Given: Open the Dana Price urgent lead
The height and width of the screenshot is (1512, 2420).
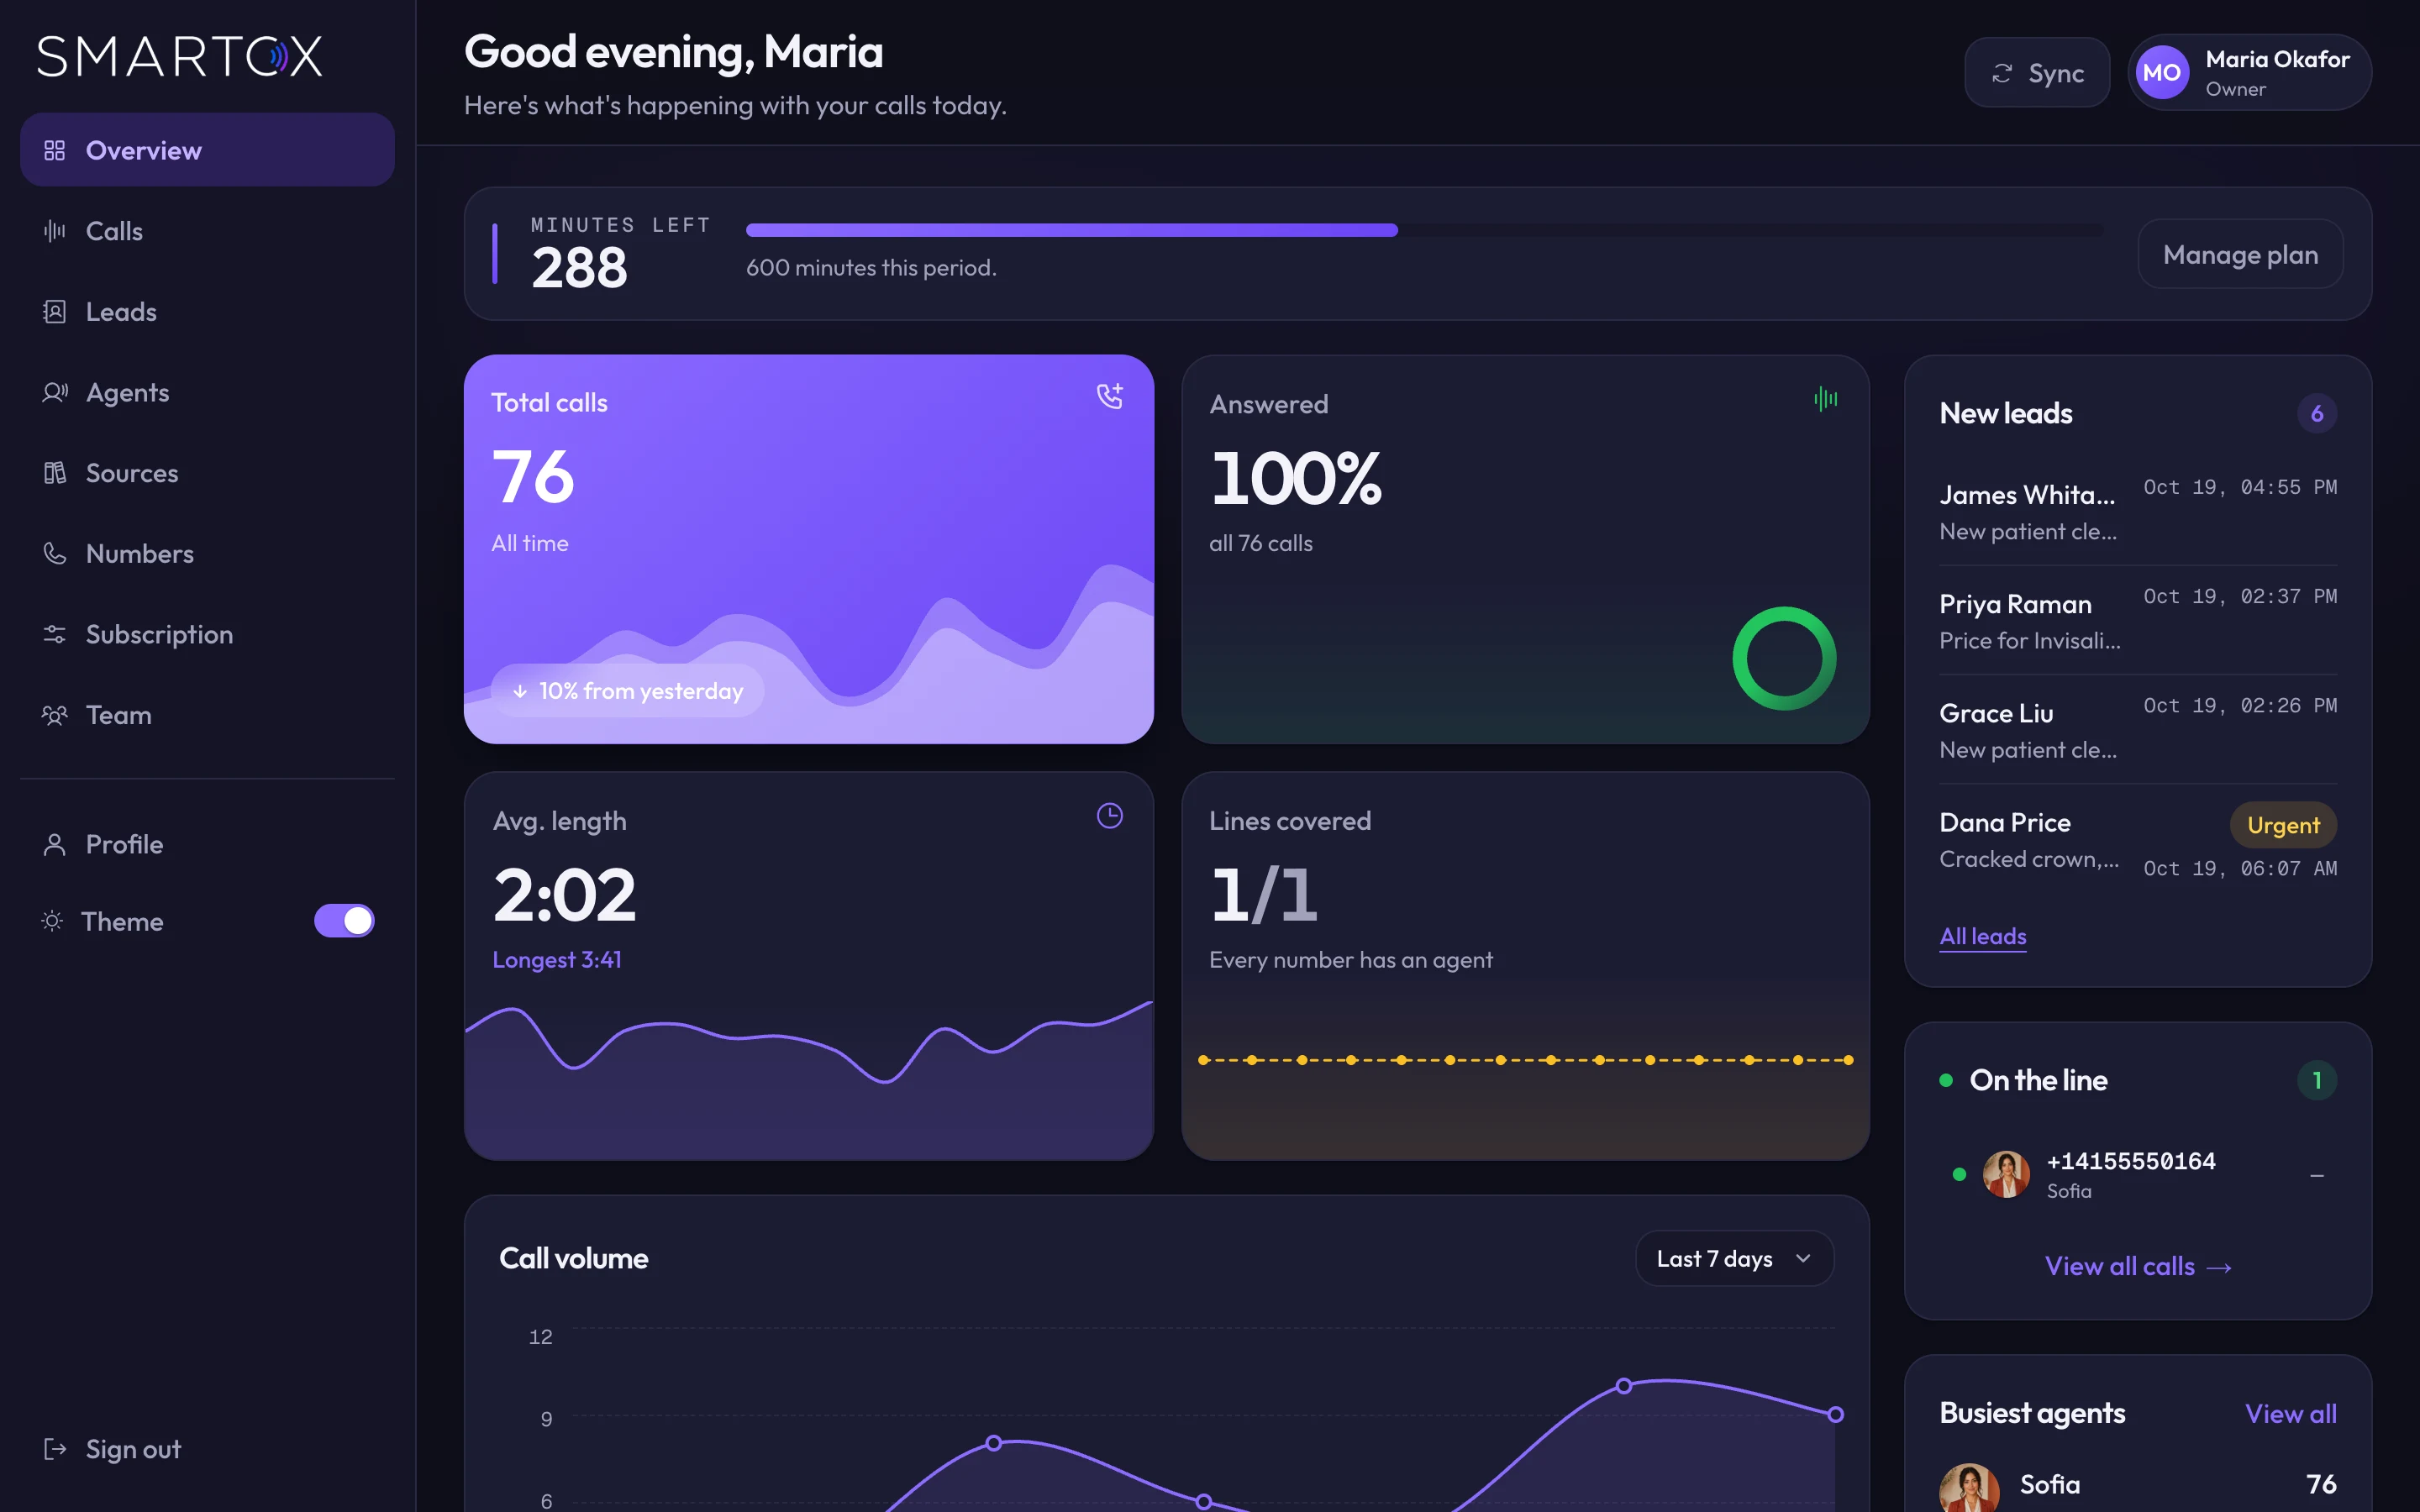Looking at the screenshot, I should click(2137, 840).
